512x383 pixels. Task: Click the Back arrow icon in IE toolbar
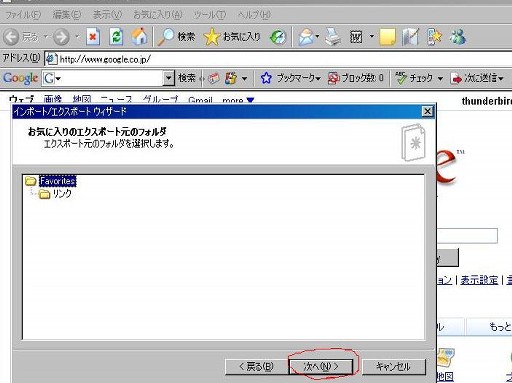[11, 36]
